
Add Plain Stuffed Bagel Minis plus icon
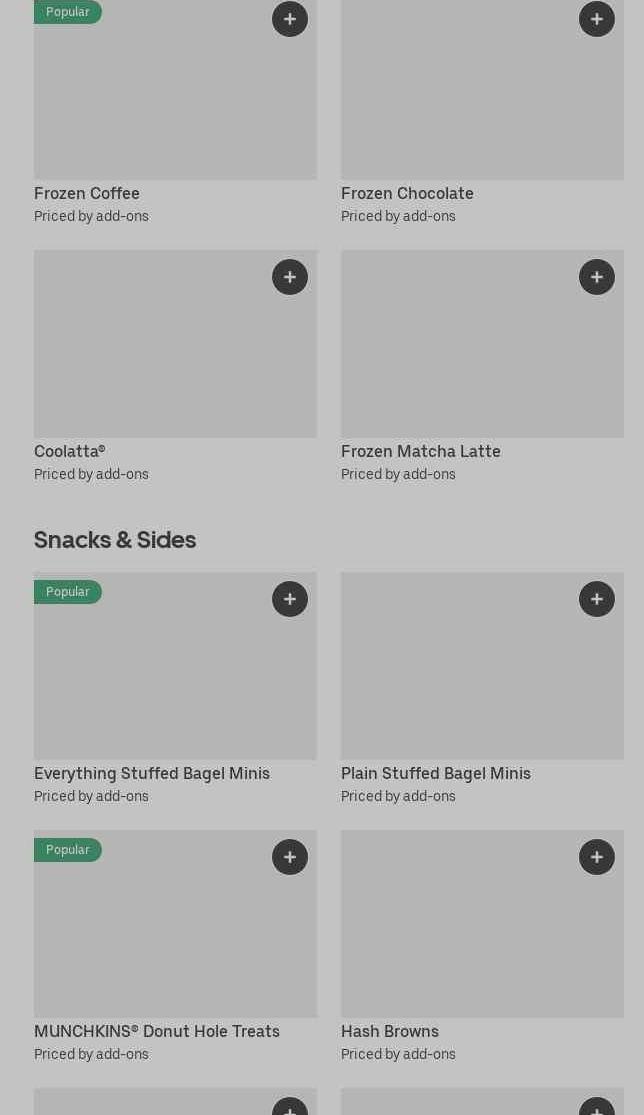click(597, 599)
